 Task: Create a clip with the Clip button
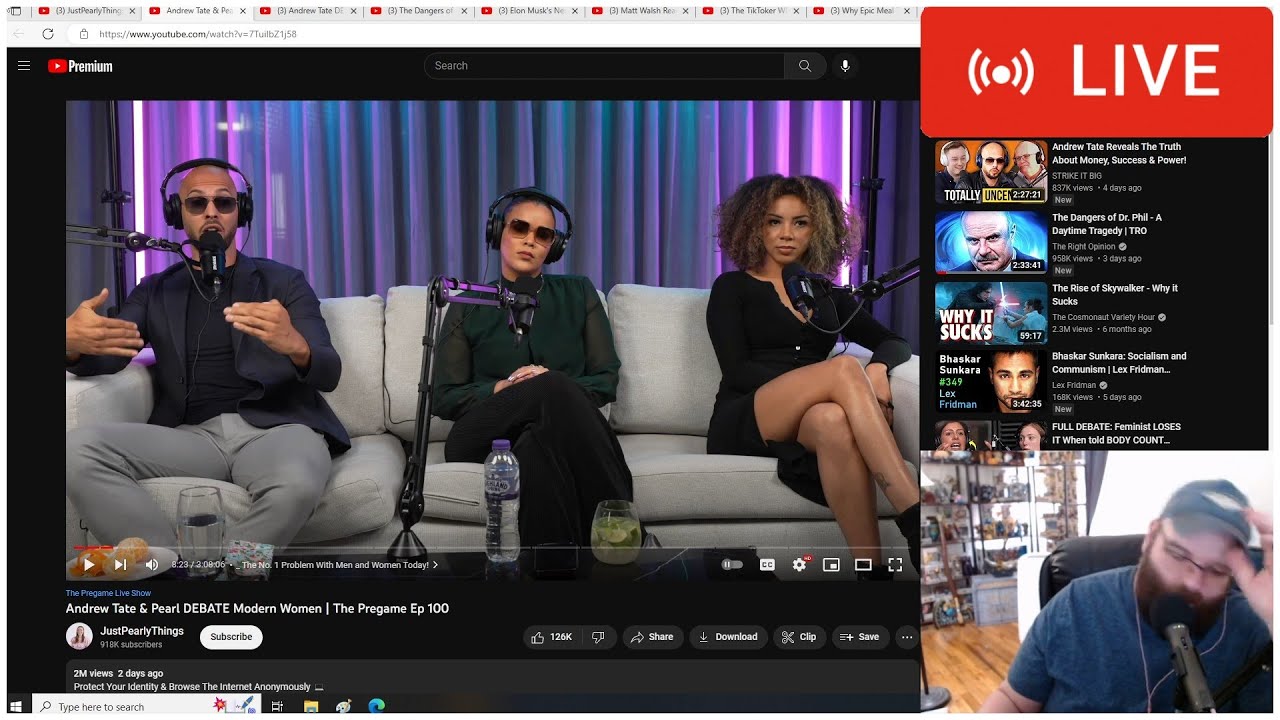(x=799, y=637)
